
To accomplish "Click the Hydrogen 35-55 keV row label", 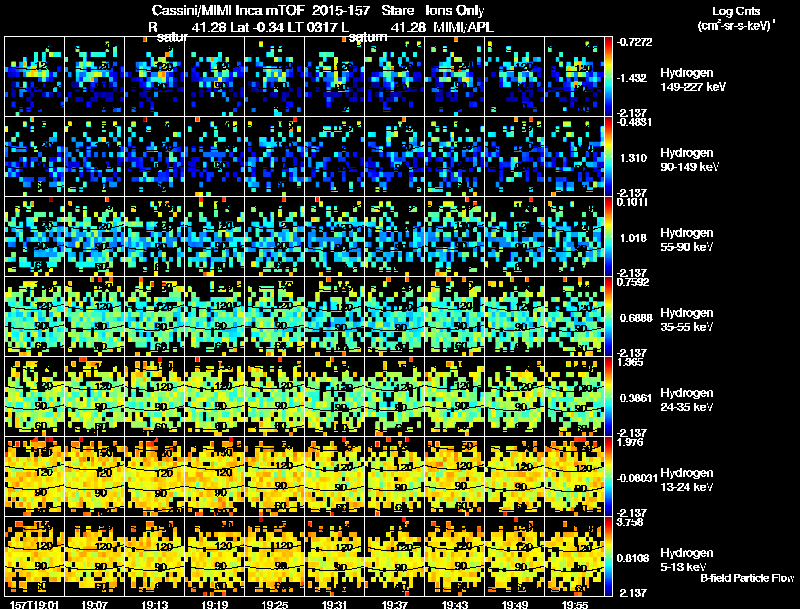I will point(687,320).
